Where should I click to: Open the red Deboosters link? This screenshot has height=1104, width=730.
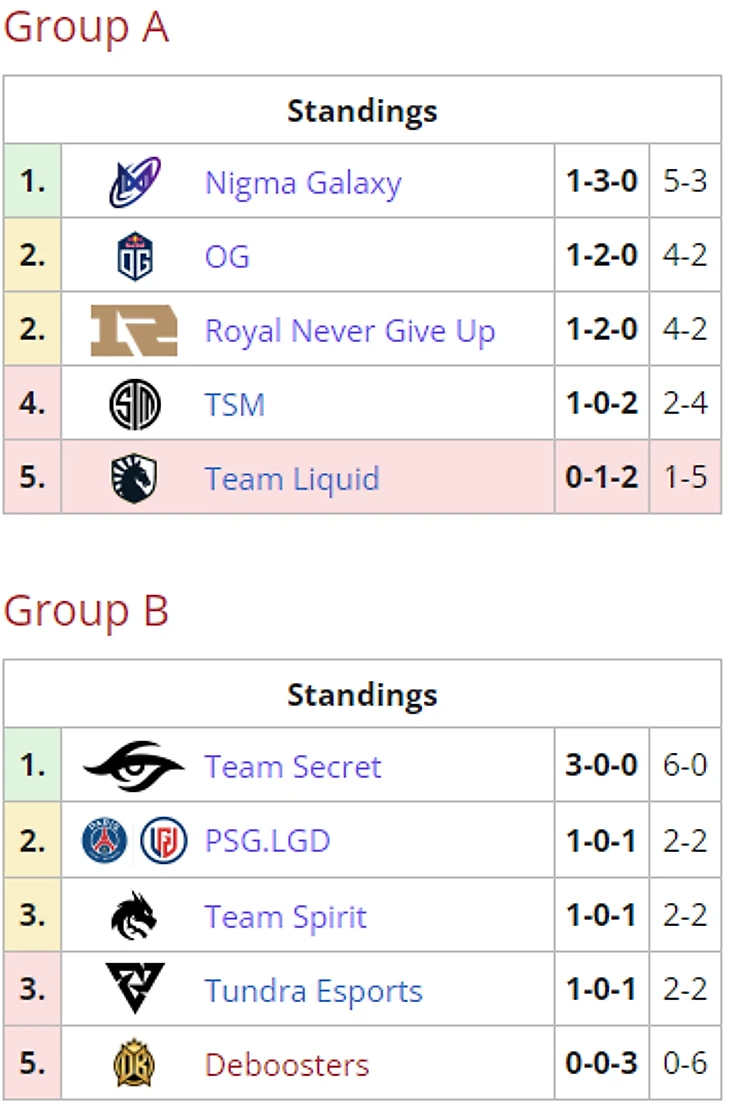(x=286, y=1065)
